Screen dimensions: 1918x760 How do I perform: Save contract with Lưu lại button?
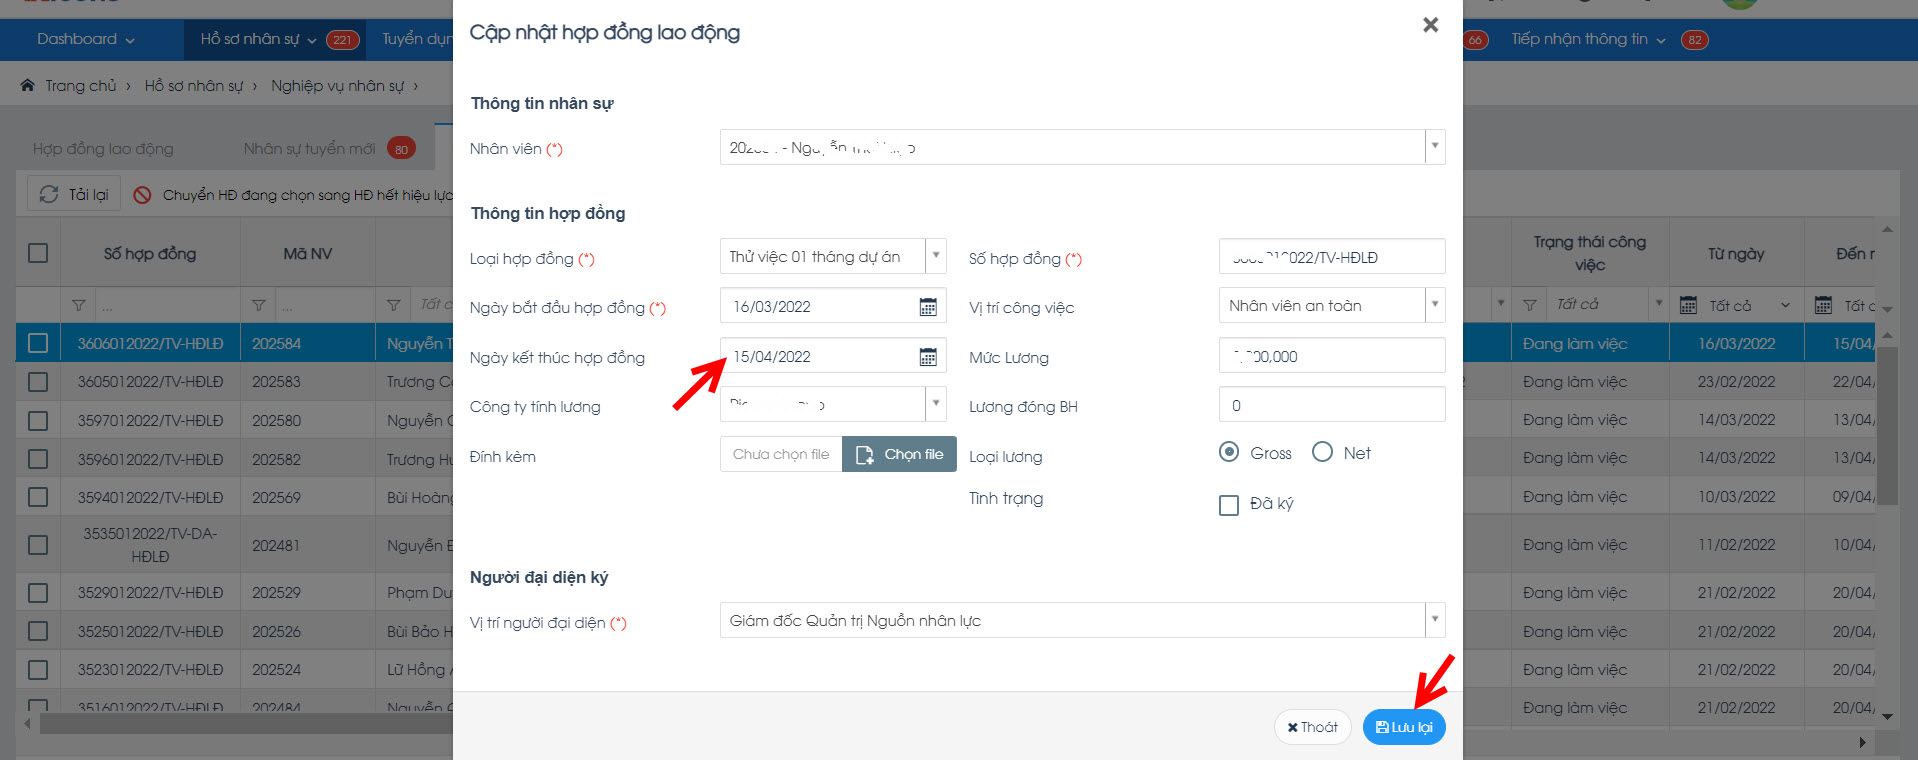[1403, 727]
